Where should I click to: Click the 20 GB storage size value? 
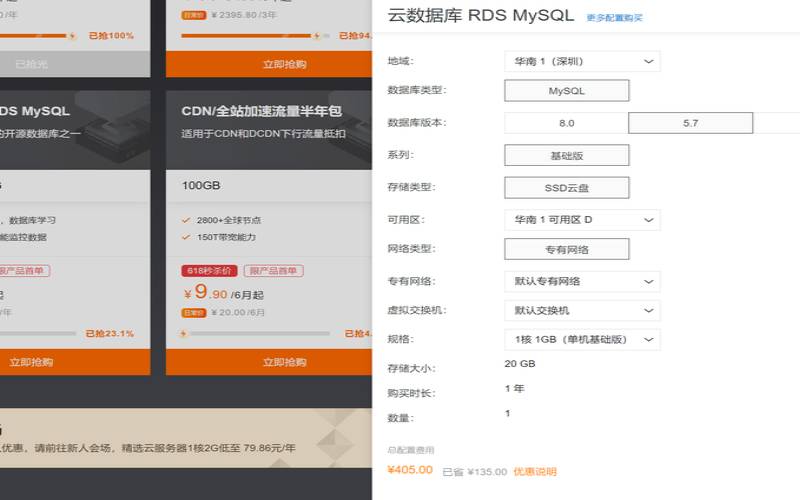[520, 364]
